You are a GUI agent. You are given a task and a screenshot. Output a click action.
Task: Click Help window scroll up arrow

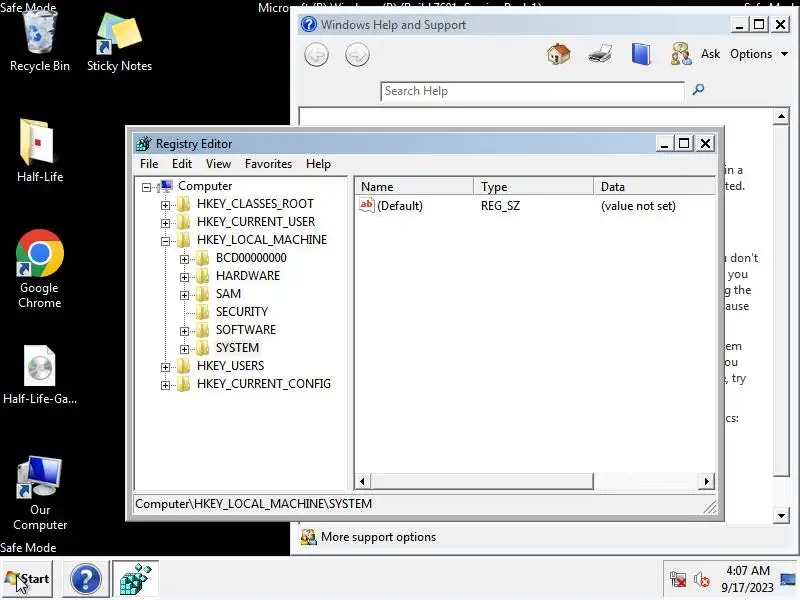(781, 116)
